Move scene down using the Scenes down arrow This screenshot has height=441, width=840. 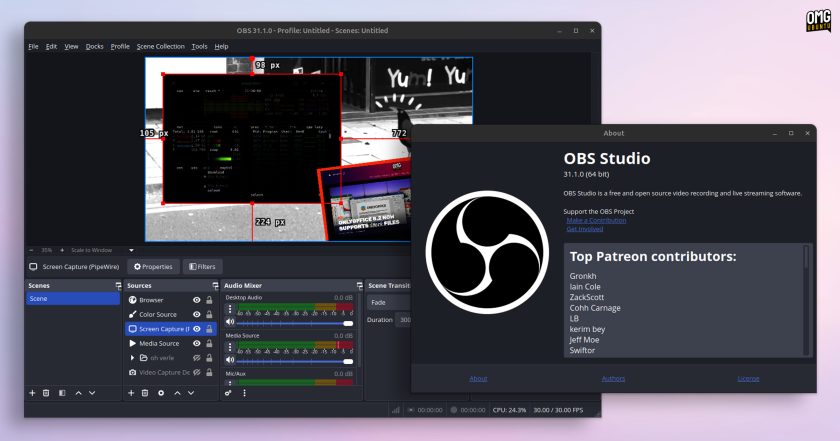(x=92, y=393)
